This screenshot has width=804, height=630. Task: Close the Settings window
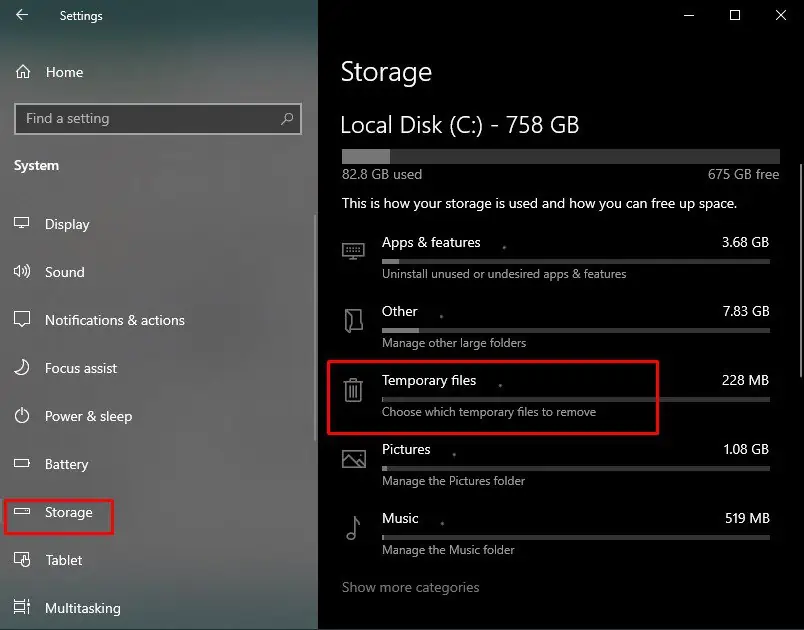(x=781, y=15)
